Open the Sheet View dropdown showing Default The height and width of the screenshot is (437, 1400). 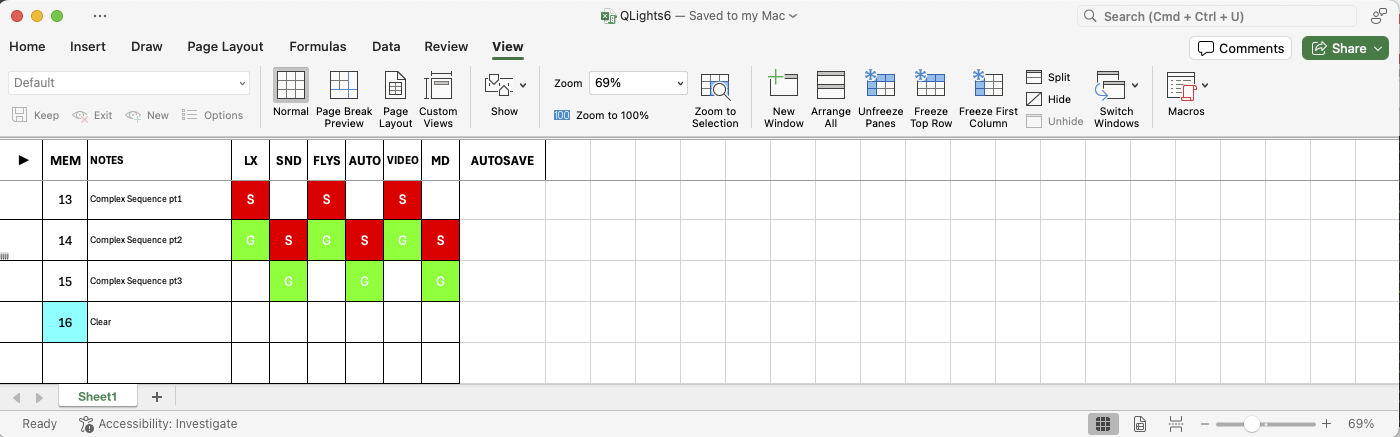click(129, 83)
